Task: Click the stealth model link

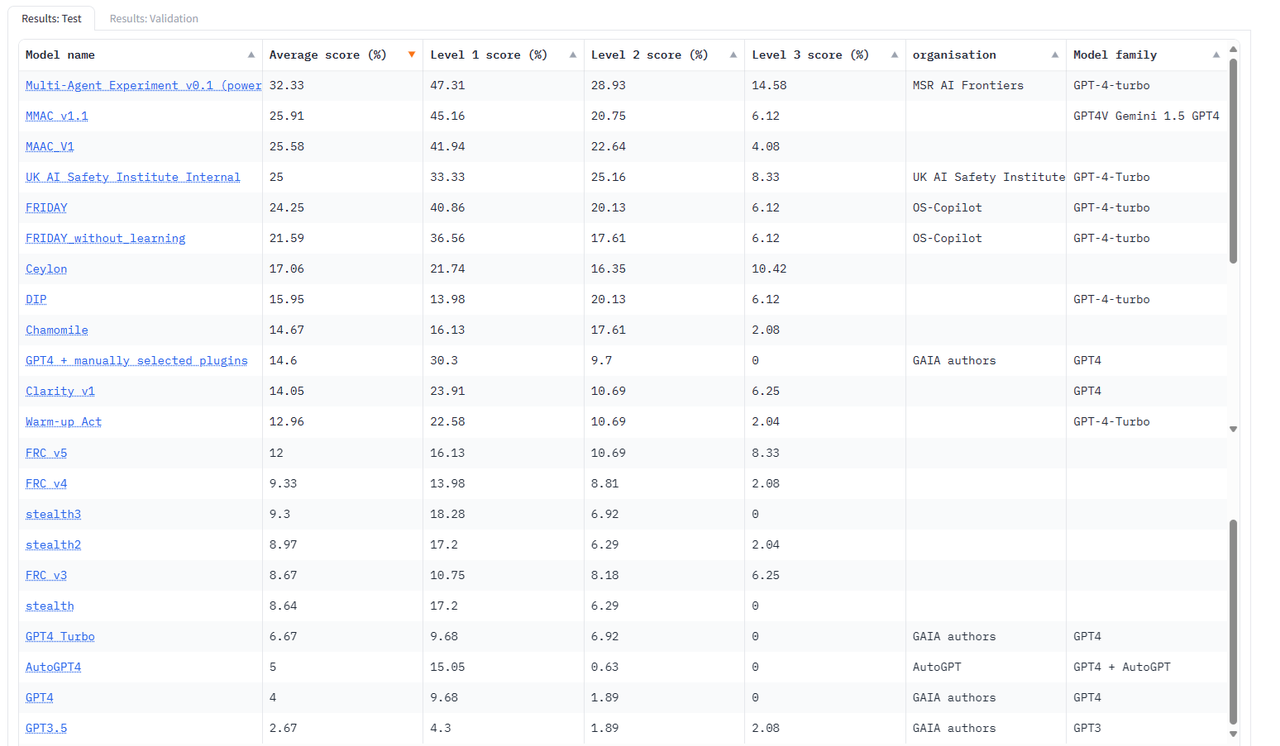Action: coord(50,606)
